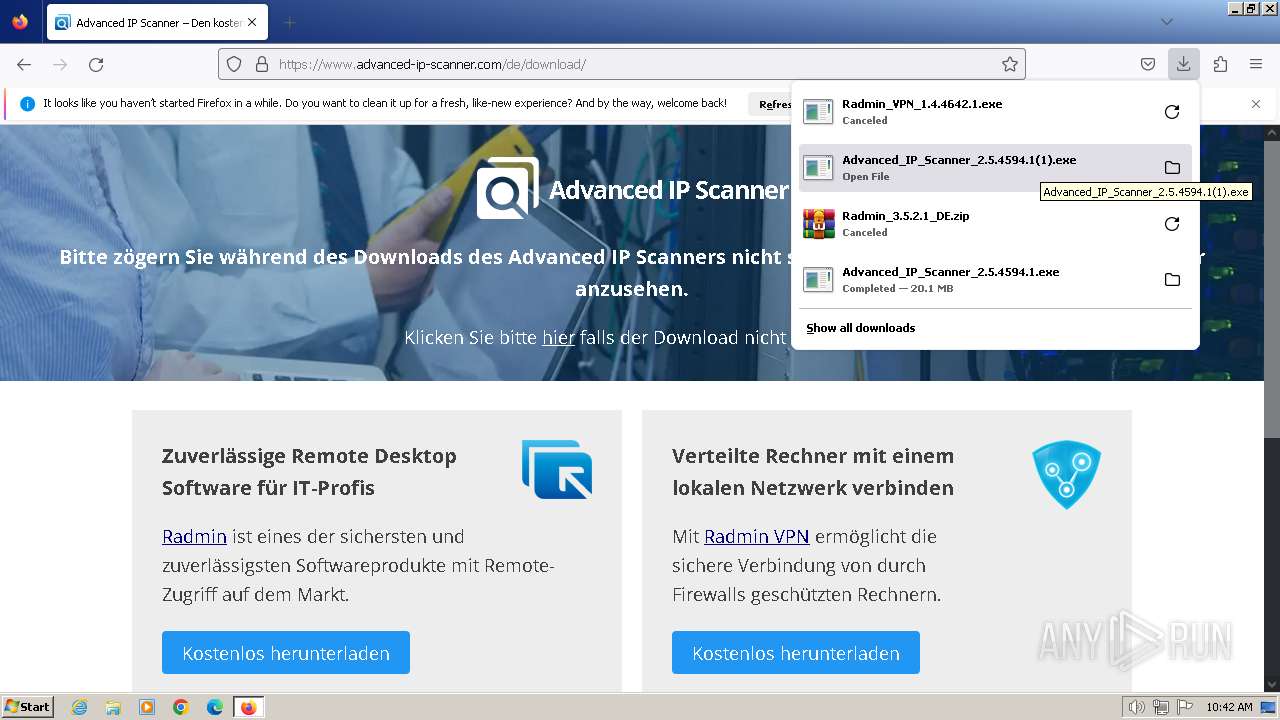Click the padlock site security icon
This screenshot has width=1280, height=720.
262,64
